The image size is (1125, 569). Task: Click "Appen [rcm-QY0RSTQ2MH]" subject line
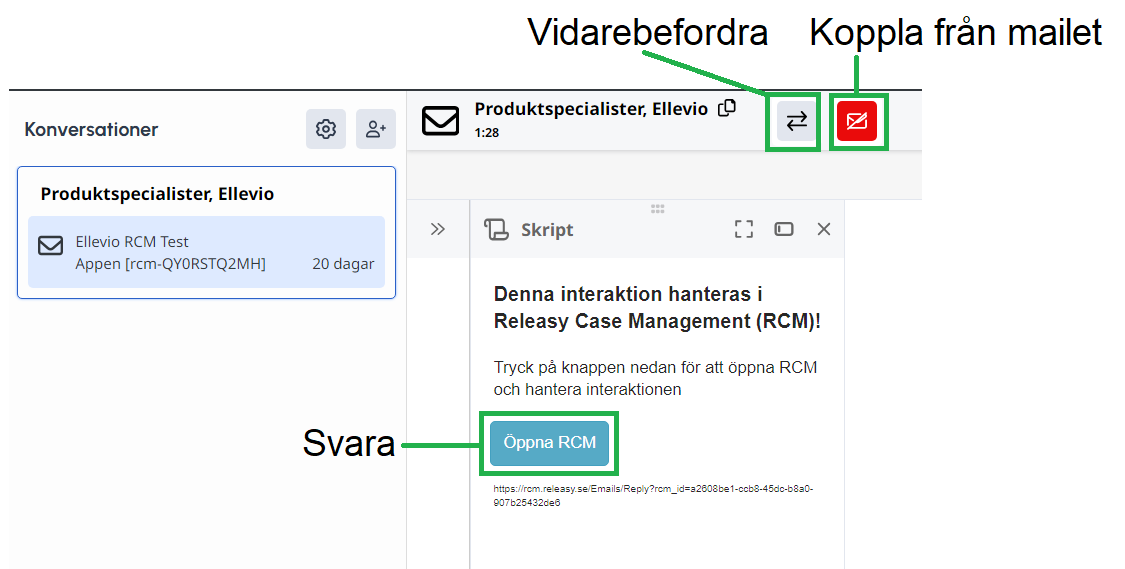[x=170, y=264]
